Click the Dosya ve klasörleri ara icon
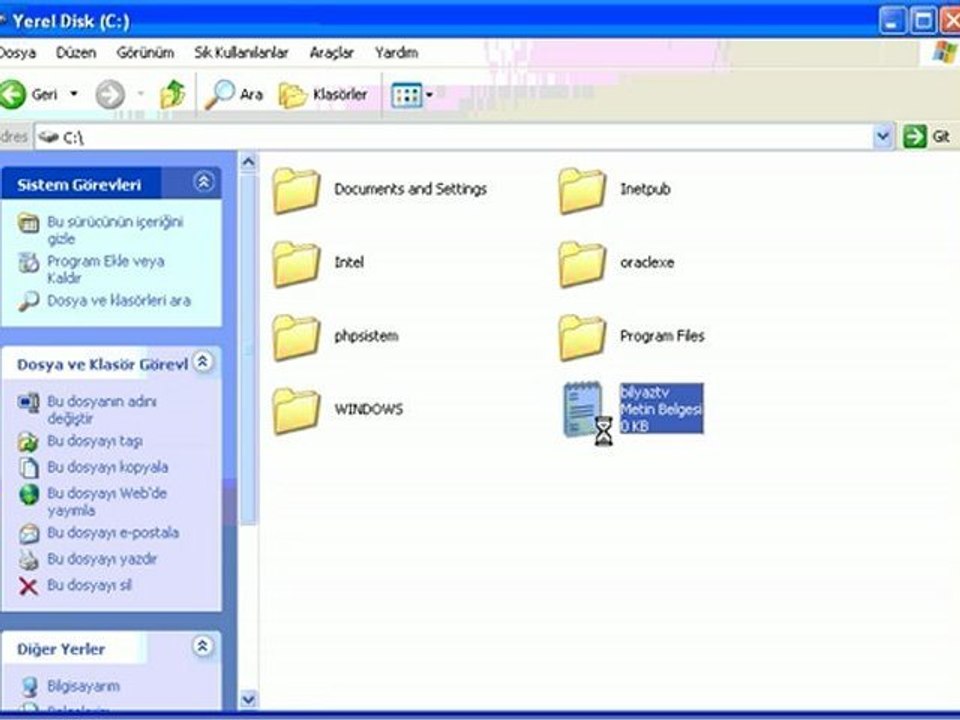The width and height of the screenshot is (960, 720). (28, 301)
